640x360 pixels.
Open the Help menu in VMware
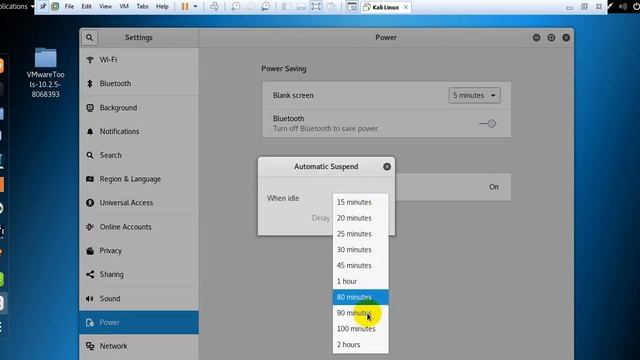click(x=162, y=7)
